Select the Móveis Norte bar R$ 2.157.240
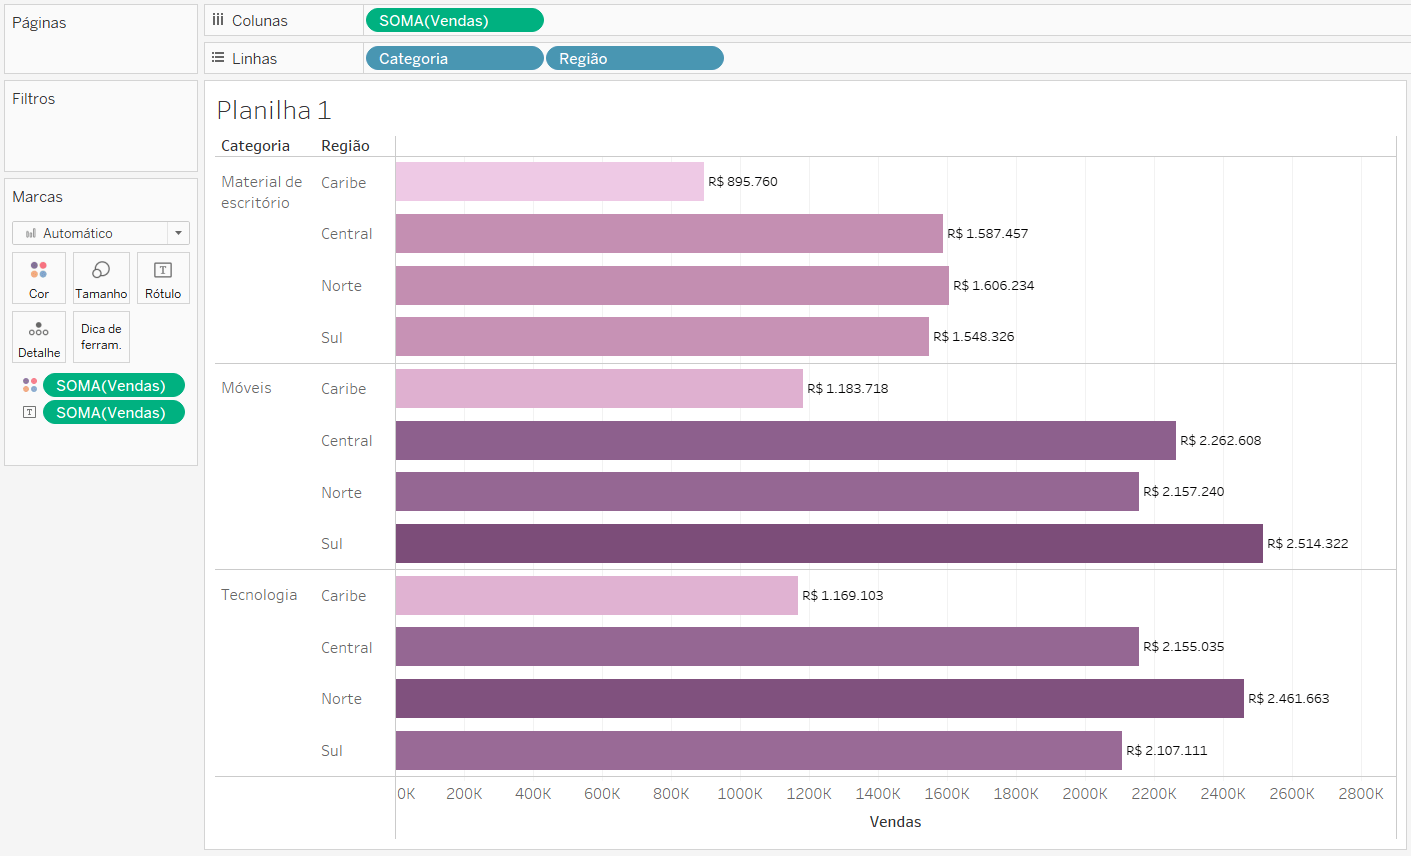 [x=767, y=492]
